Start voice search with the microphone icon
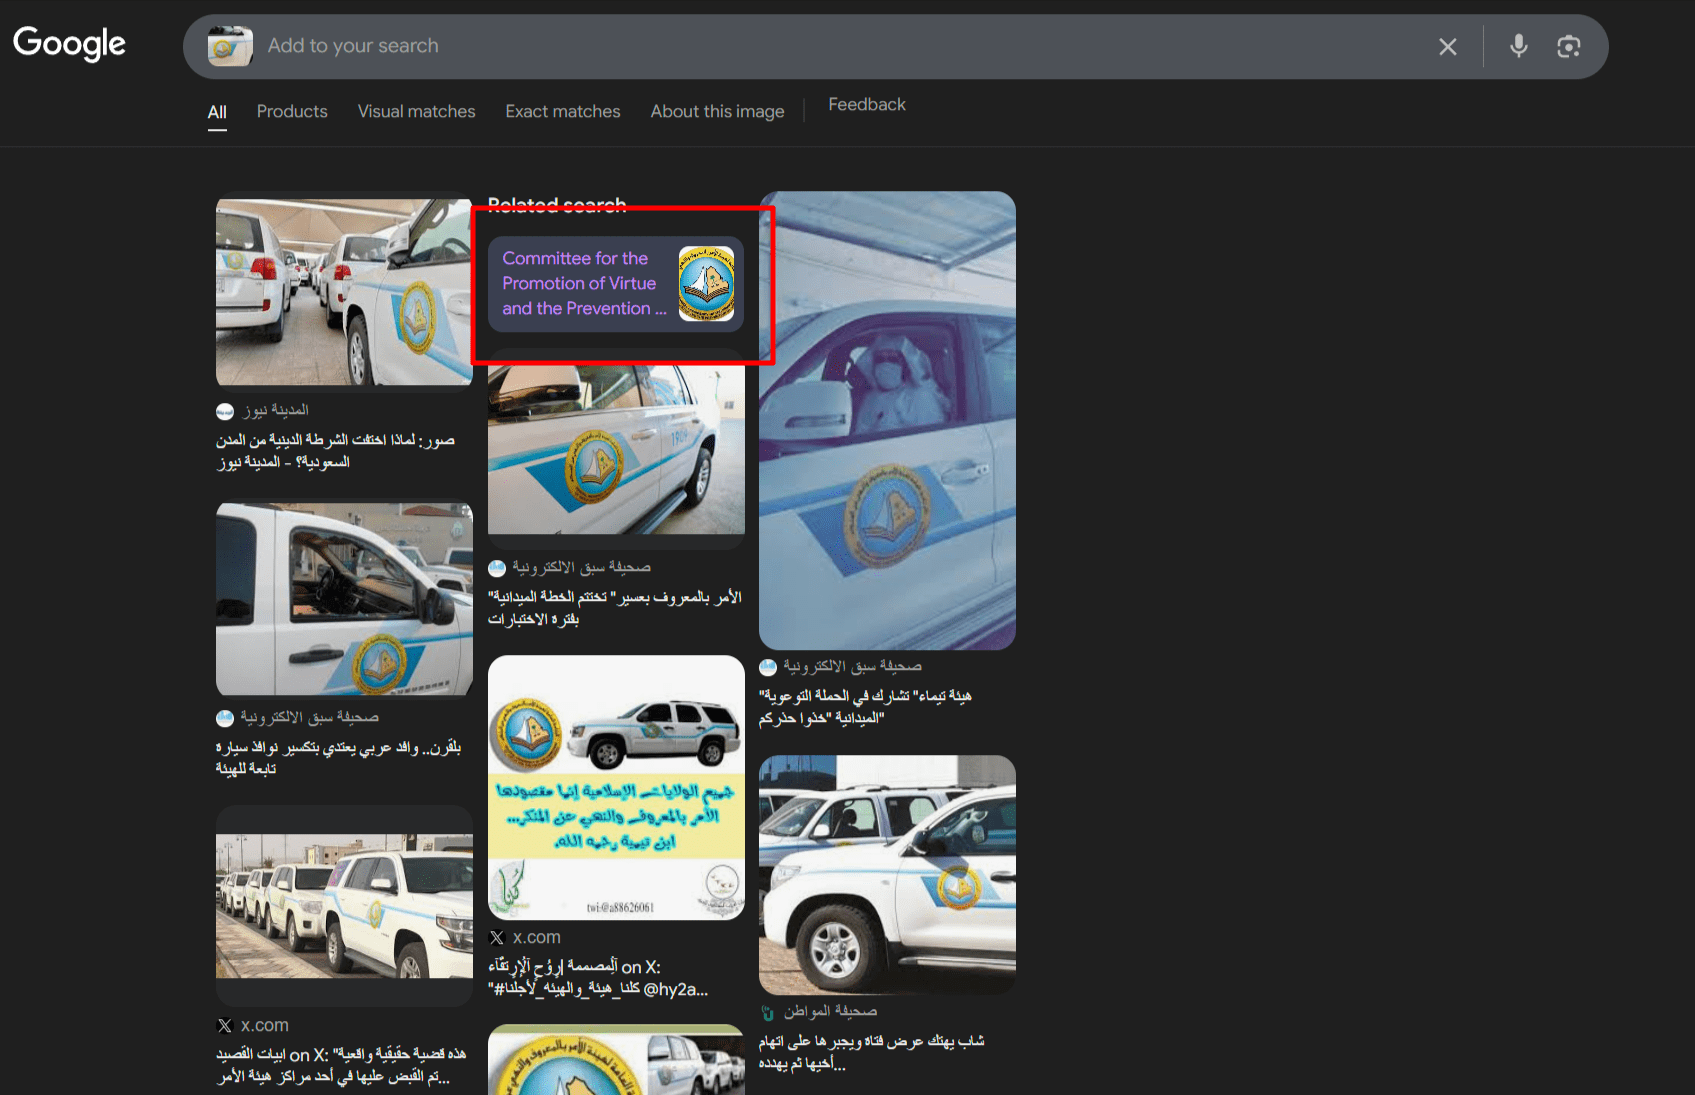1695x1095 pixels. coord(1518,46)
